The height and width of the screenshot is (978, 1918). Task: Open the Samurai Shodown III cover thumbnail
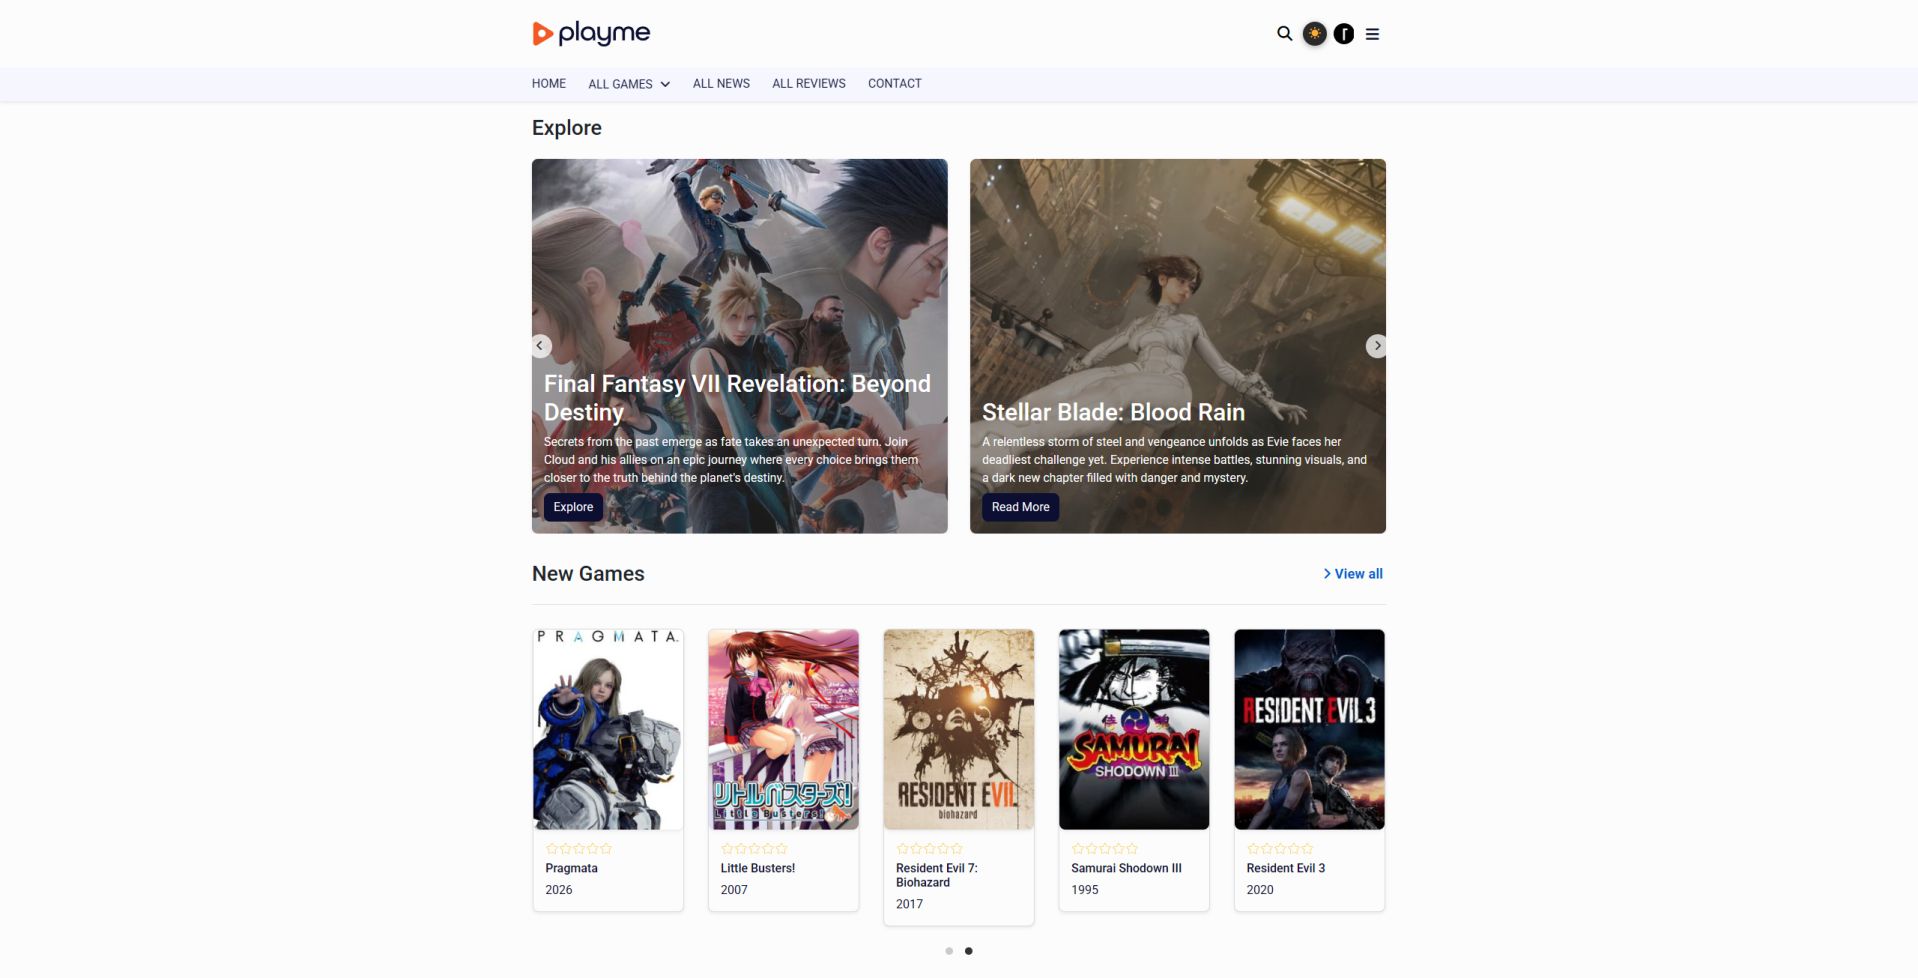[1134, 729]
